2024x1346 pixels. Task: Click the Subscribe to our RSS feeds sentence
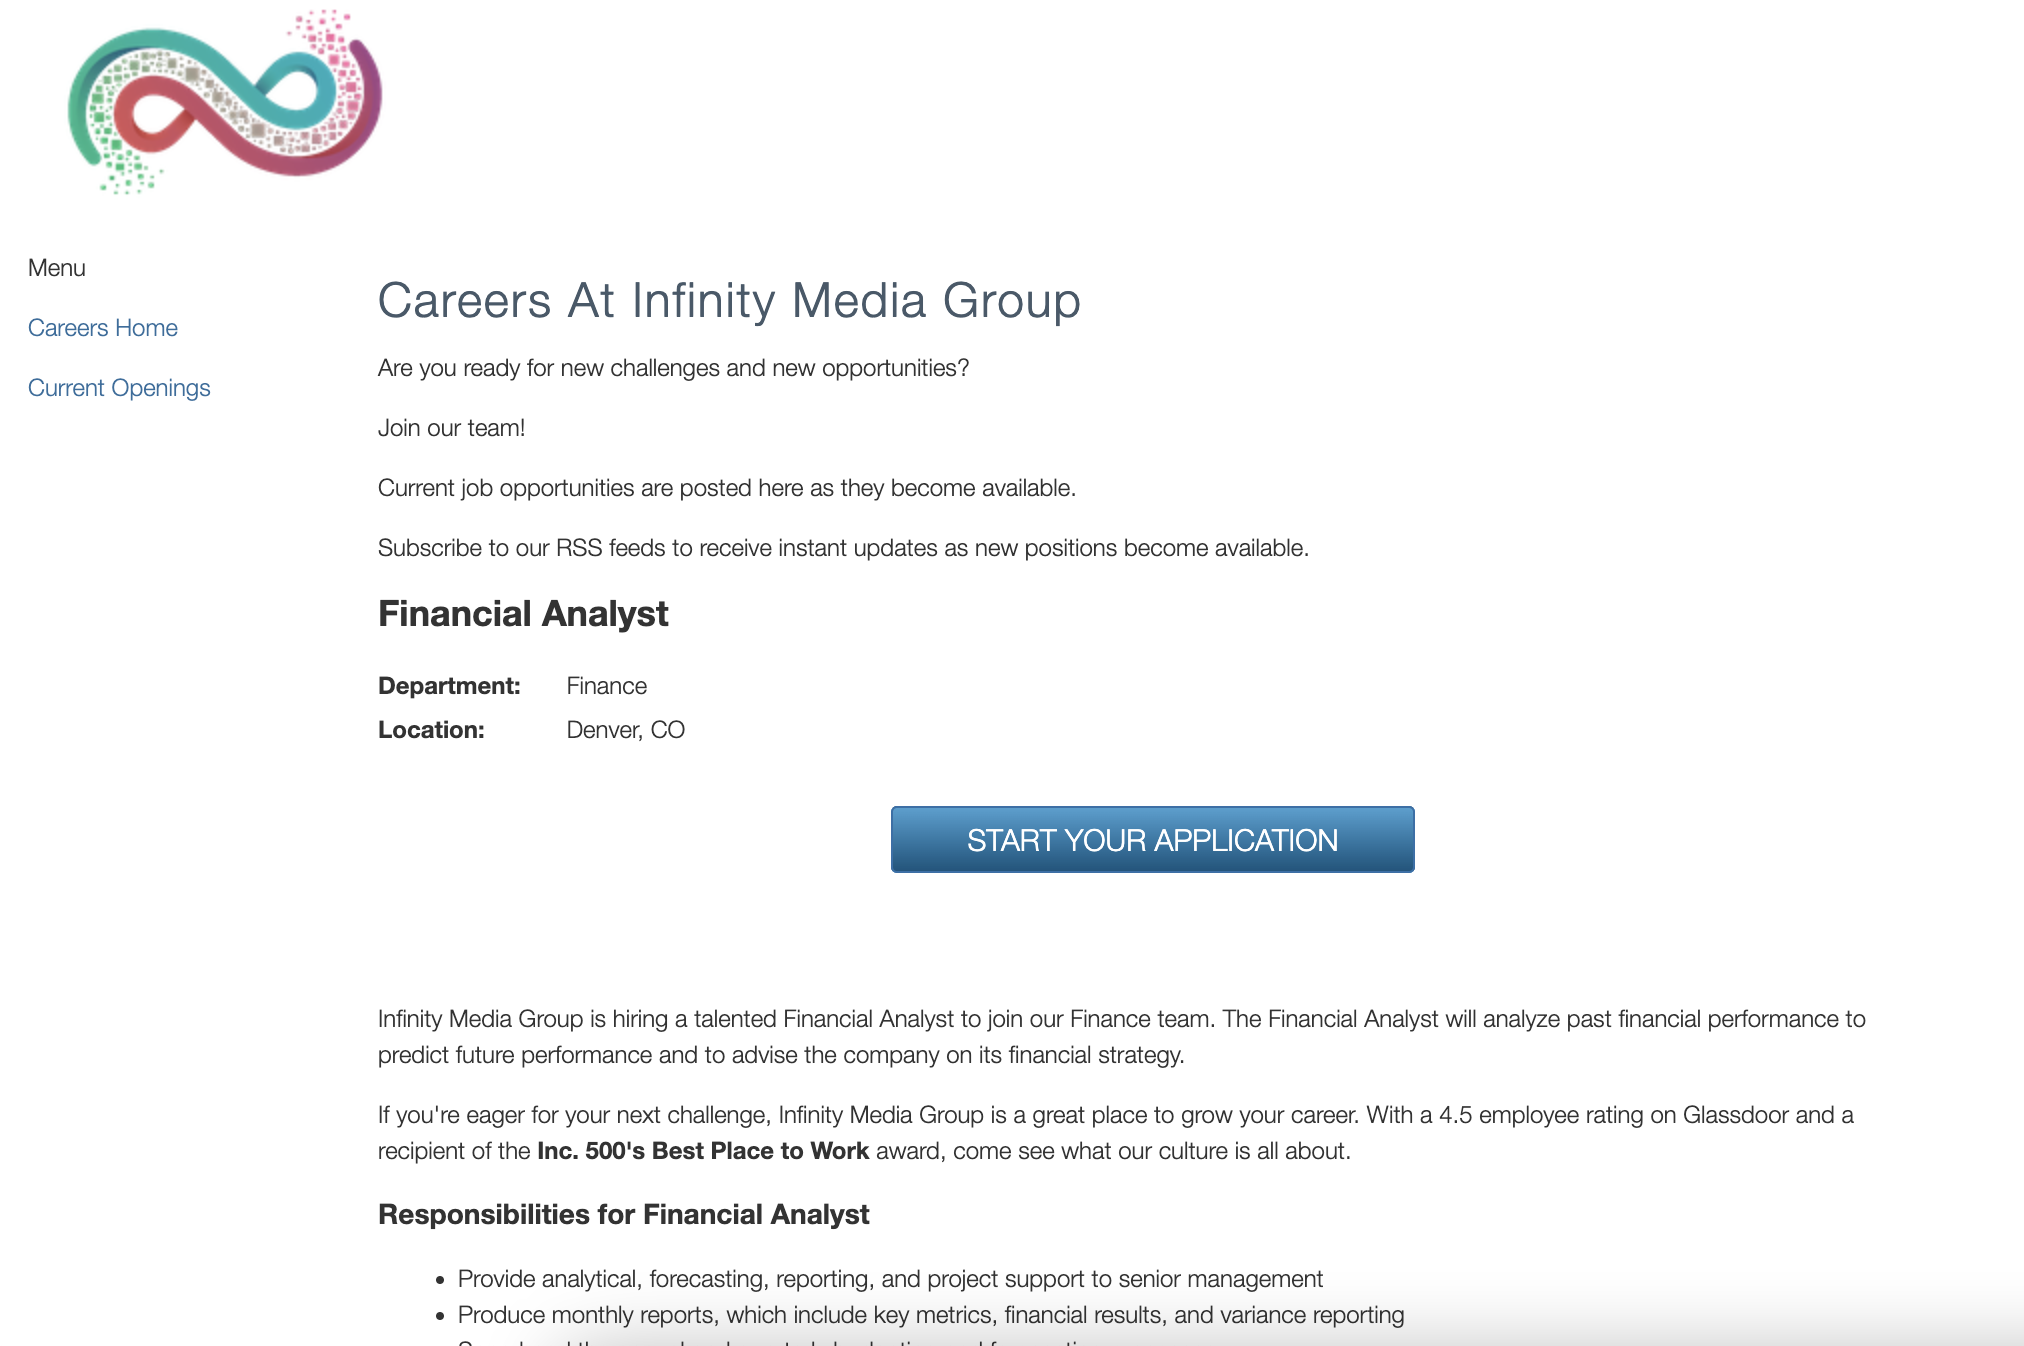click(x=843, y=548)
